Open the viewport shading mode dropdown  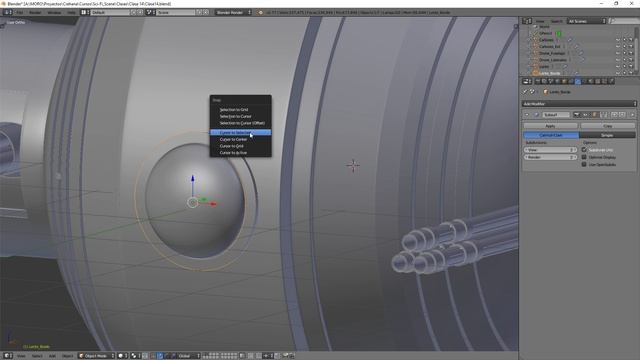click(x=122, y=356)
